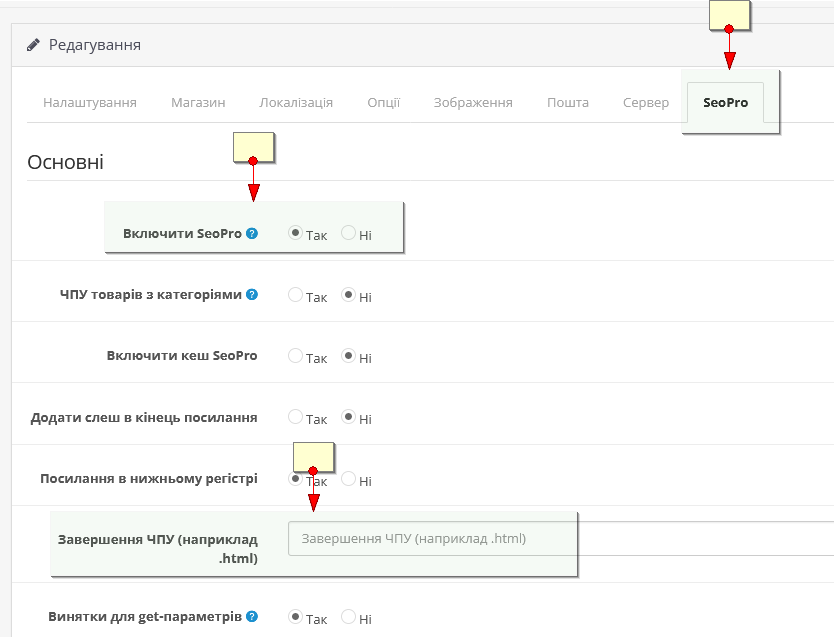Open the Налаштування tab
Screen dimensions: 834x637
[90, 103]
